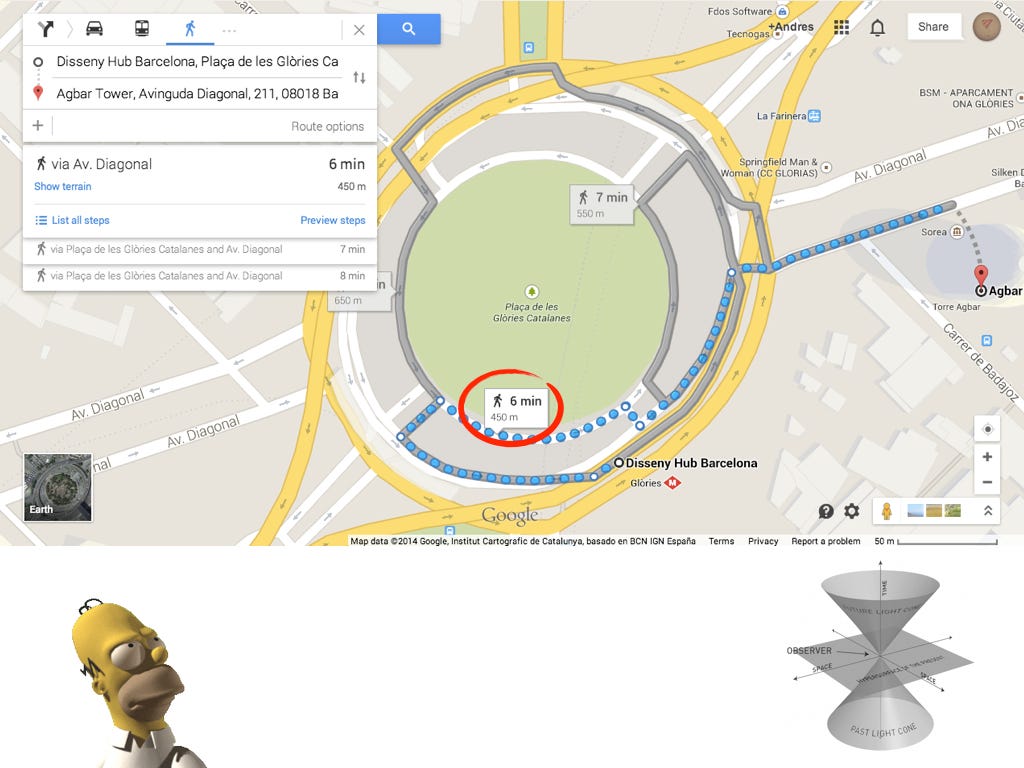Pick up the Pegman Street View icon
The height and width of the screenshot is (768, 1024).
886,511
